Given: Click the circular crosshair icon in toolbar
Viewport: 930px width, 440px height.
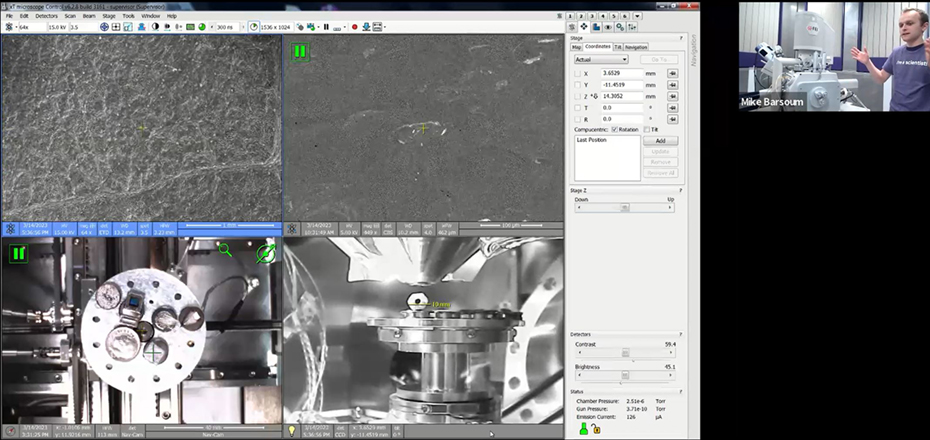Looking at the screenshot, I should click(104, 27).
